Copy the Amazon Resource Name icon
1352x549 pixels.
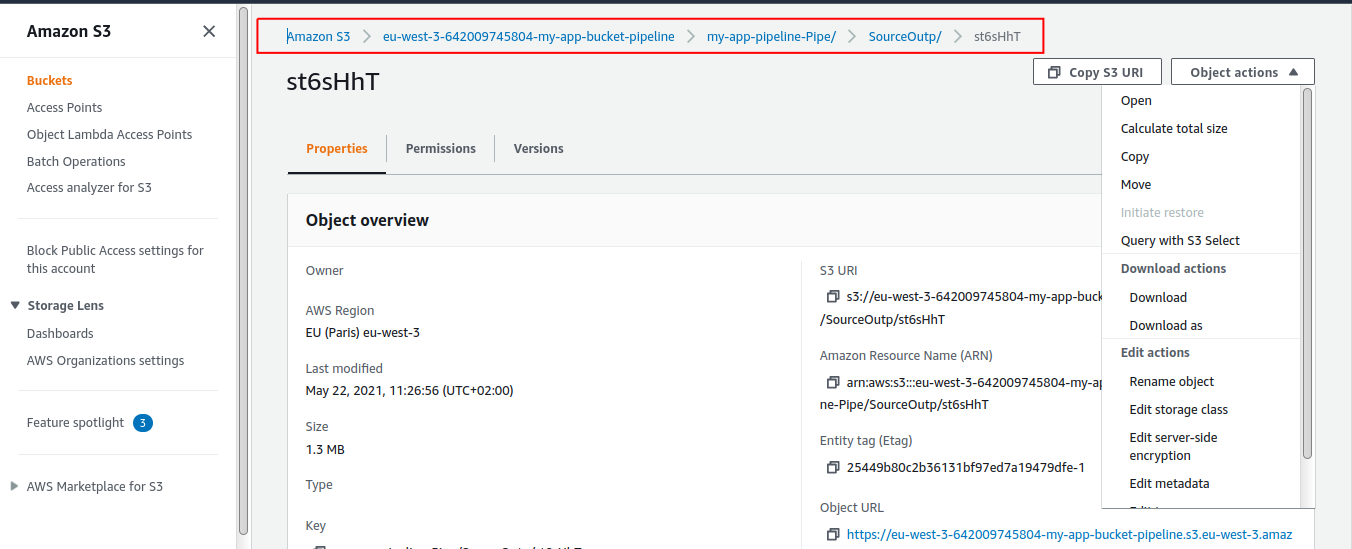832,382
